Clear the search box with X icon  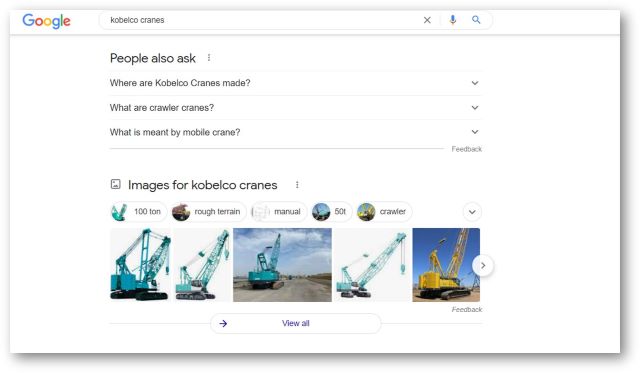(427, 20)
